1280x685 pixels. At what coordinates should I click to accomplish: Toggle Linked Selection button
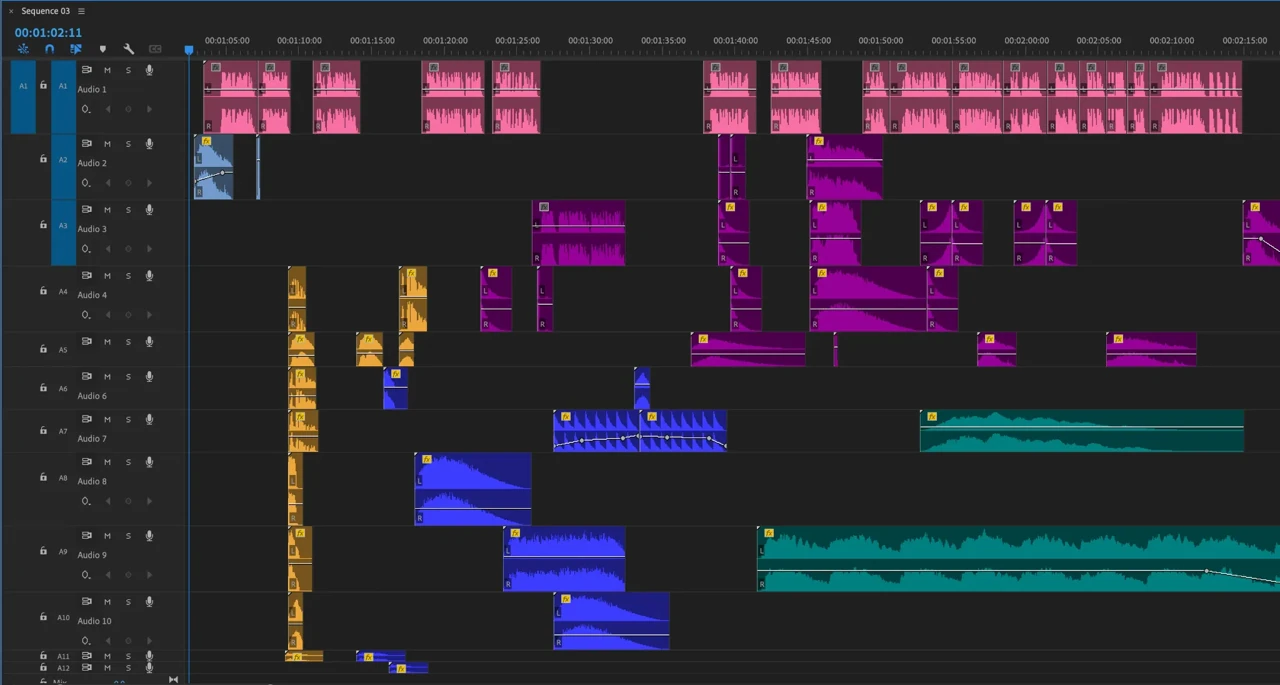(76, 48)
